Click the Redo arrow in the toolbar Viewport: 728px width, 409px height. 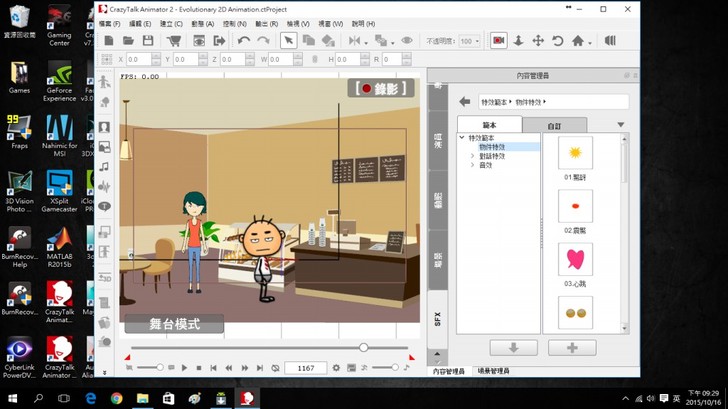point(262,41)
